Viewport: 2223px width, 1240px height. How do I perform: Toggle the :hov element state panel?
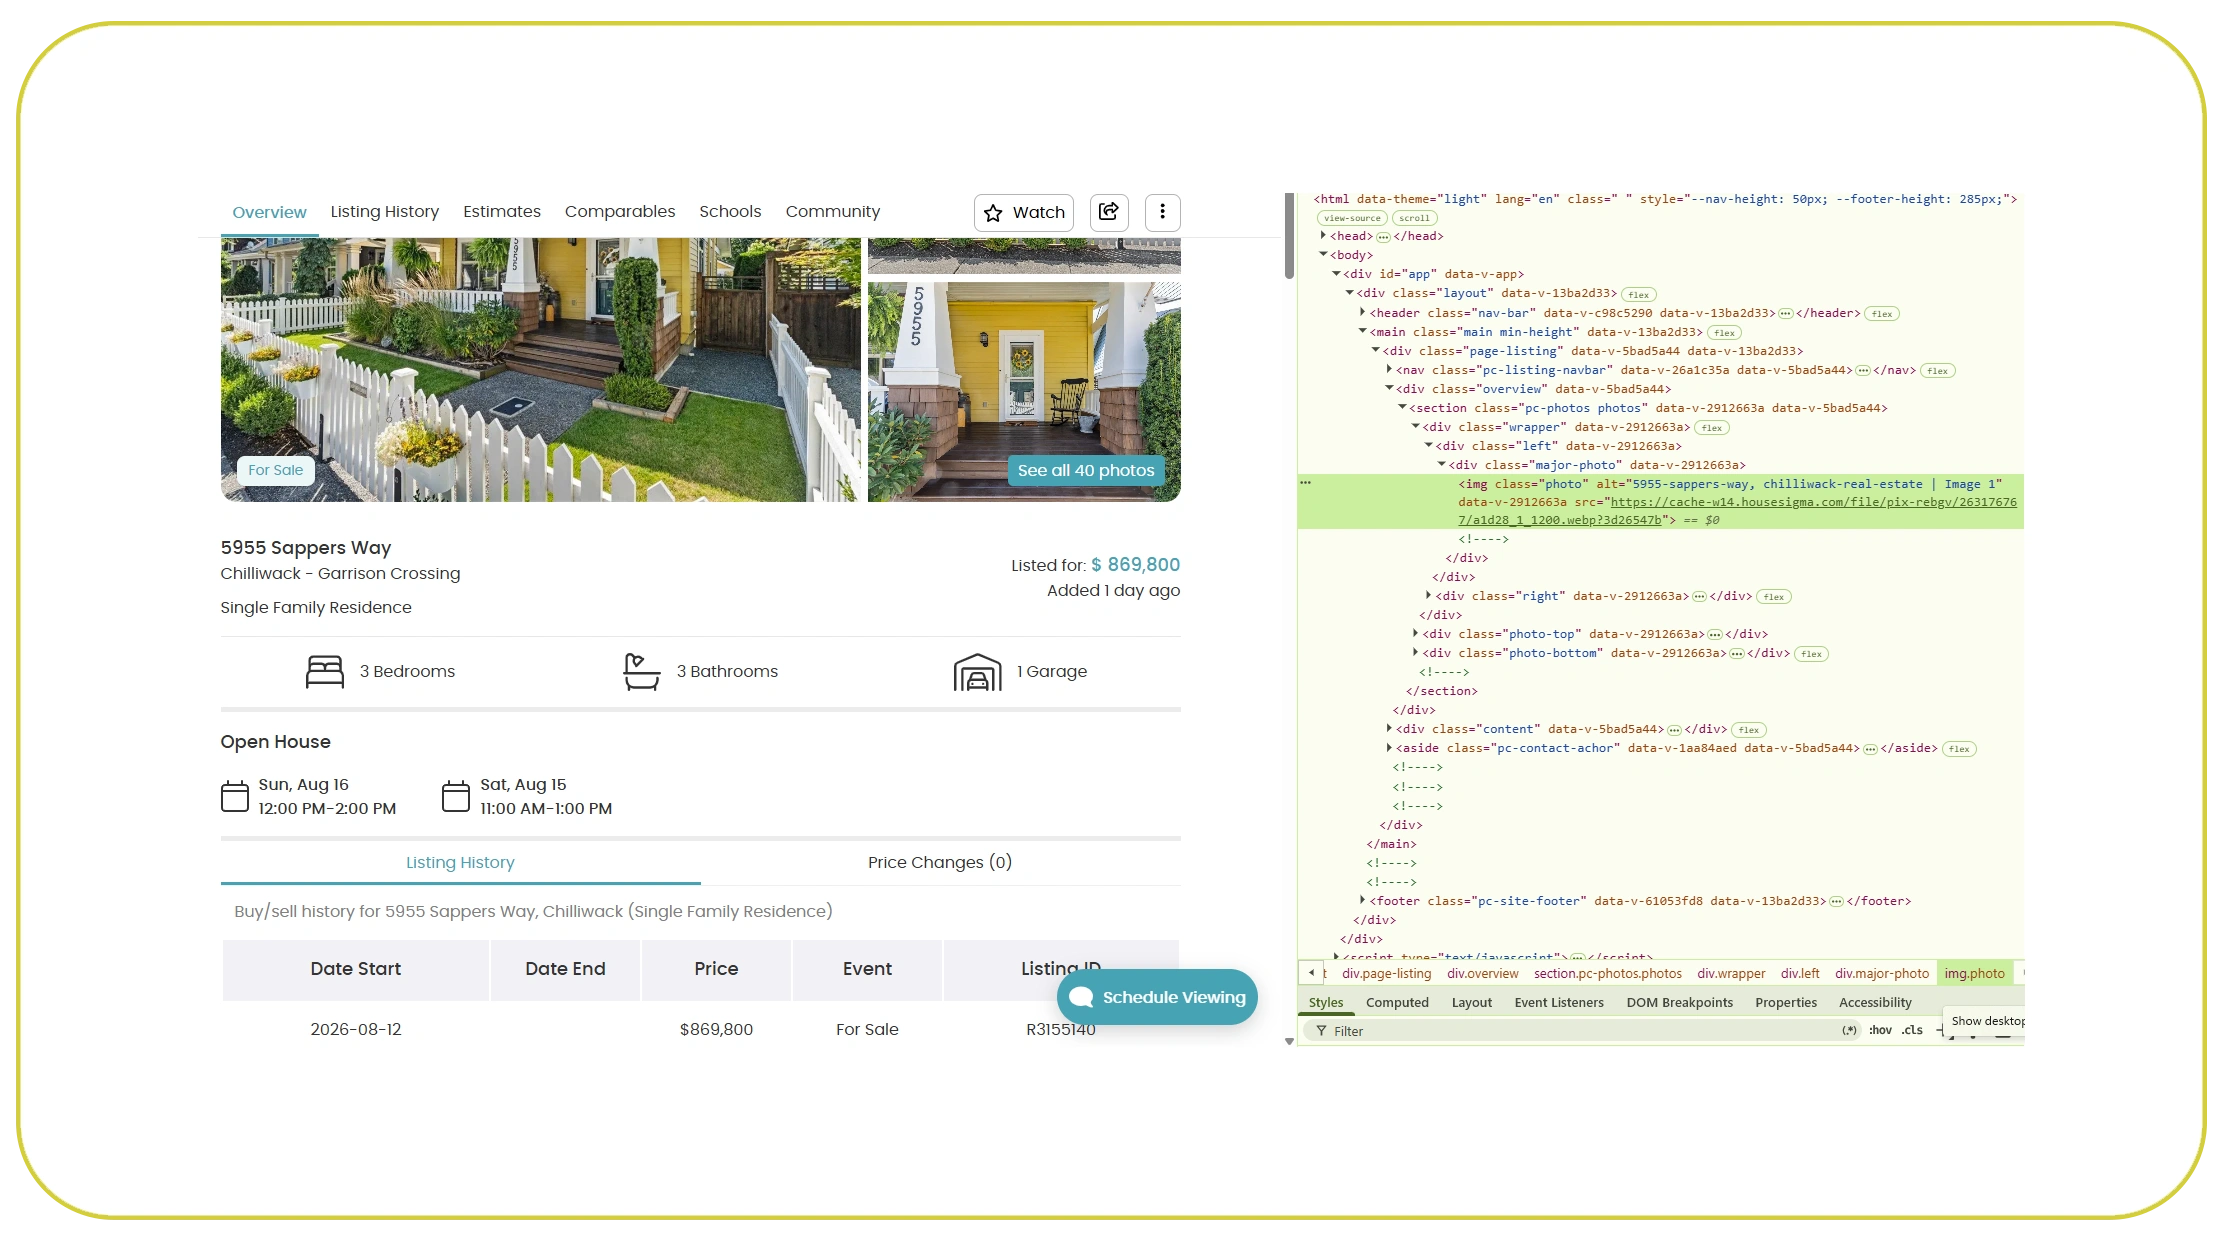[x=1880, y=1031]
